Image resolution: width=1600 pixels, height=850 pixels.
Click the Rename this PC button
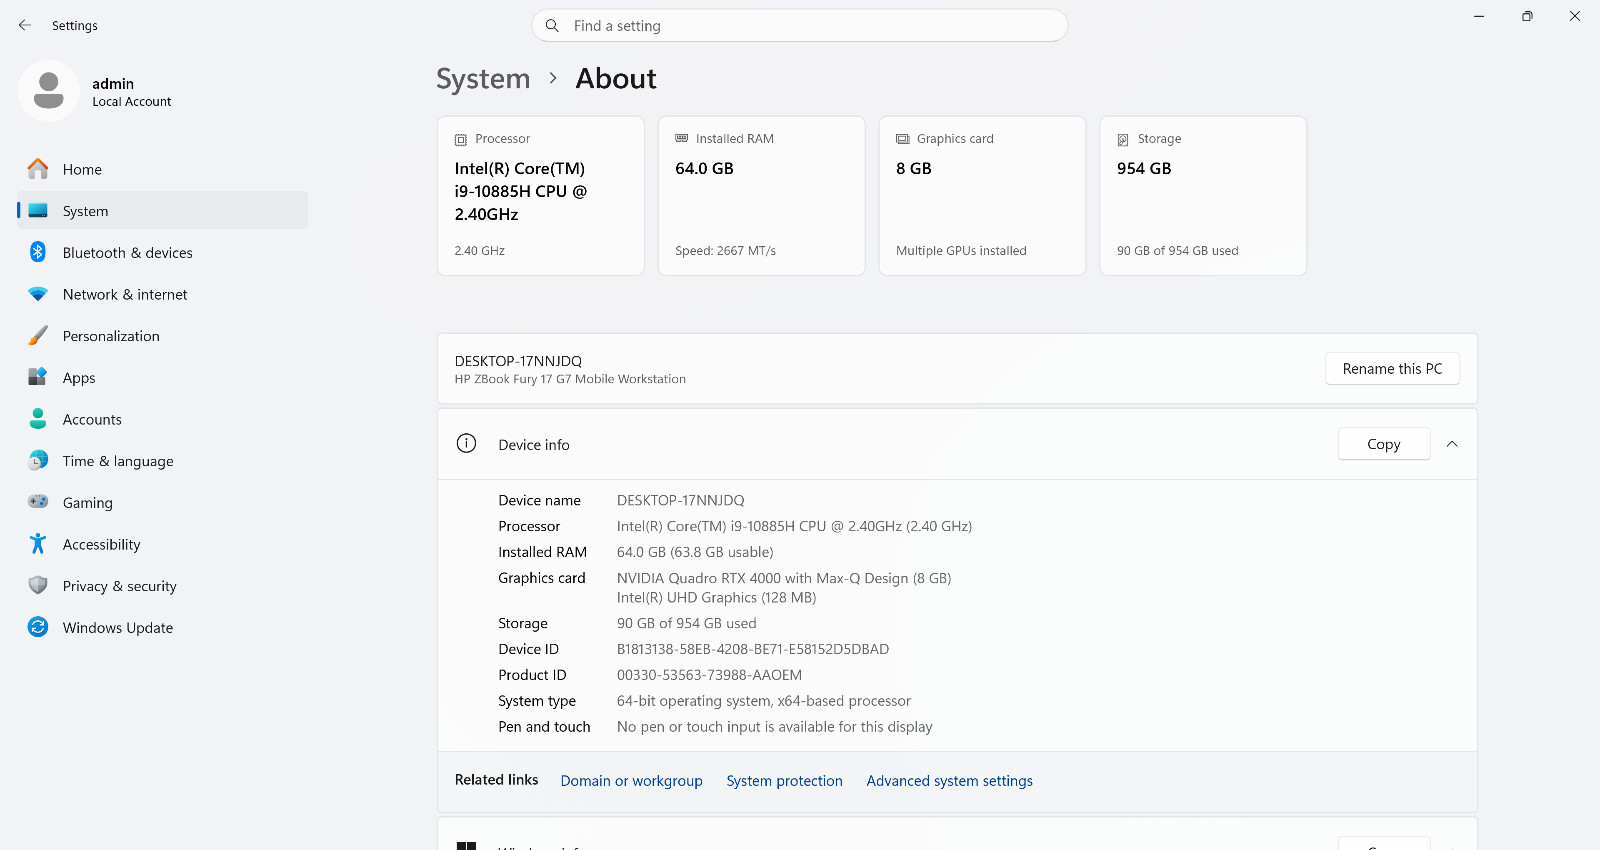click(1392, 369)
